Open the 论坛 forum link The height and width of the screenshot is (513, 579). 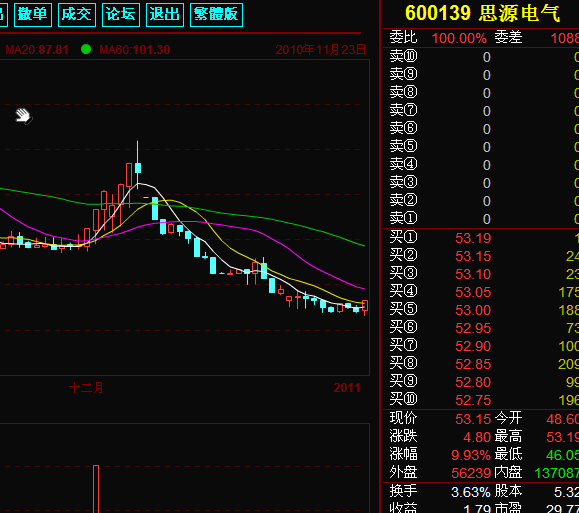point(121,15)
